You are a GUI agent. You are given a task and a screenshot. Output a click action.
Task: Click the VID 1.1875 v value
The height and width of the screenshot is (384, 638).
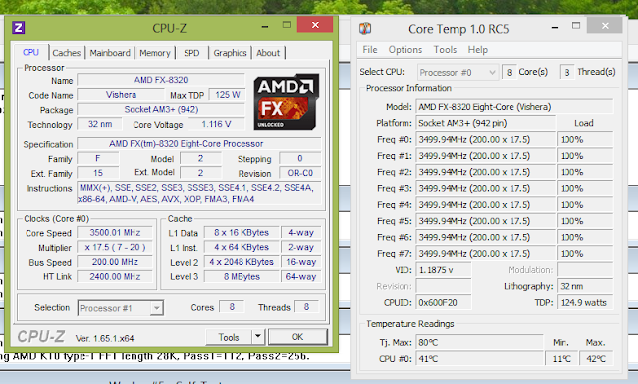pyautogui.click(x=444, y=270)
